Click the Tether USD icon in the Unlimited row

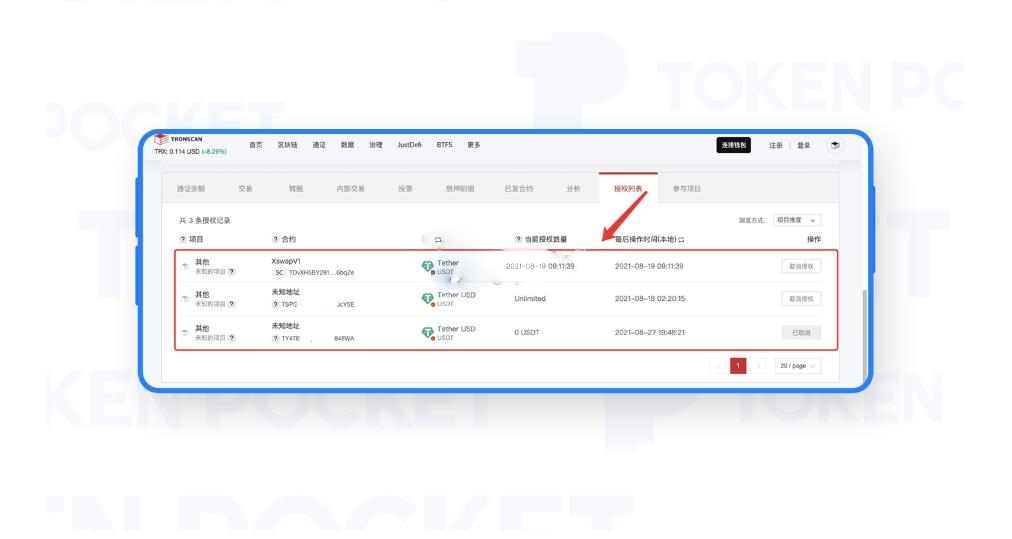(427, 299)
